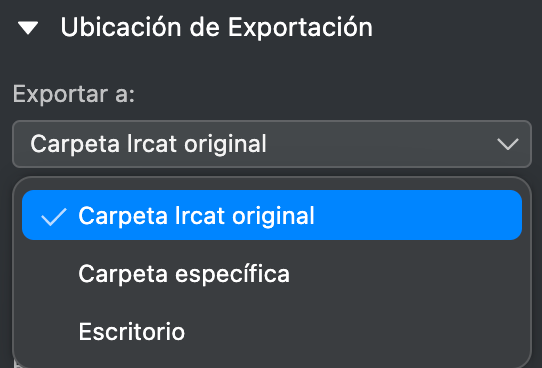Click the Exportar a: label
542x368 pixels.
[x=74, y=94]
